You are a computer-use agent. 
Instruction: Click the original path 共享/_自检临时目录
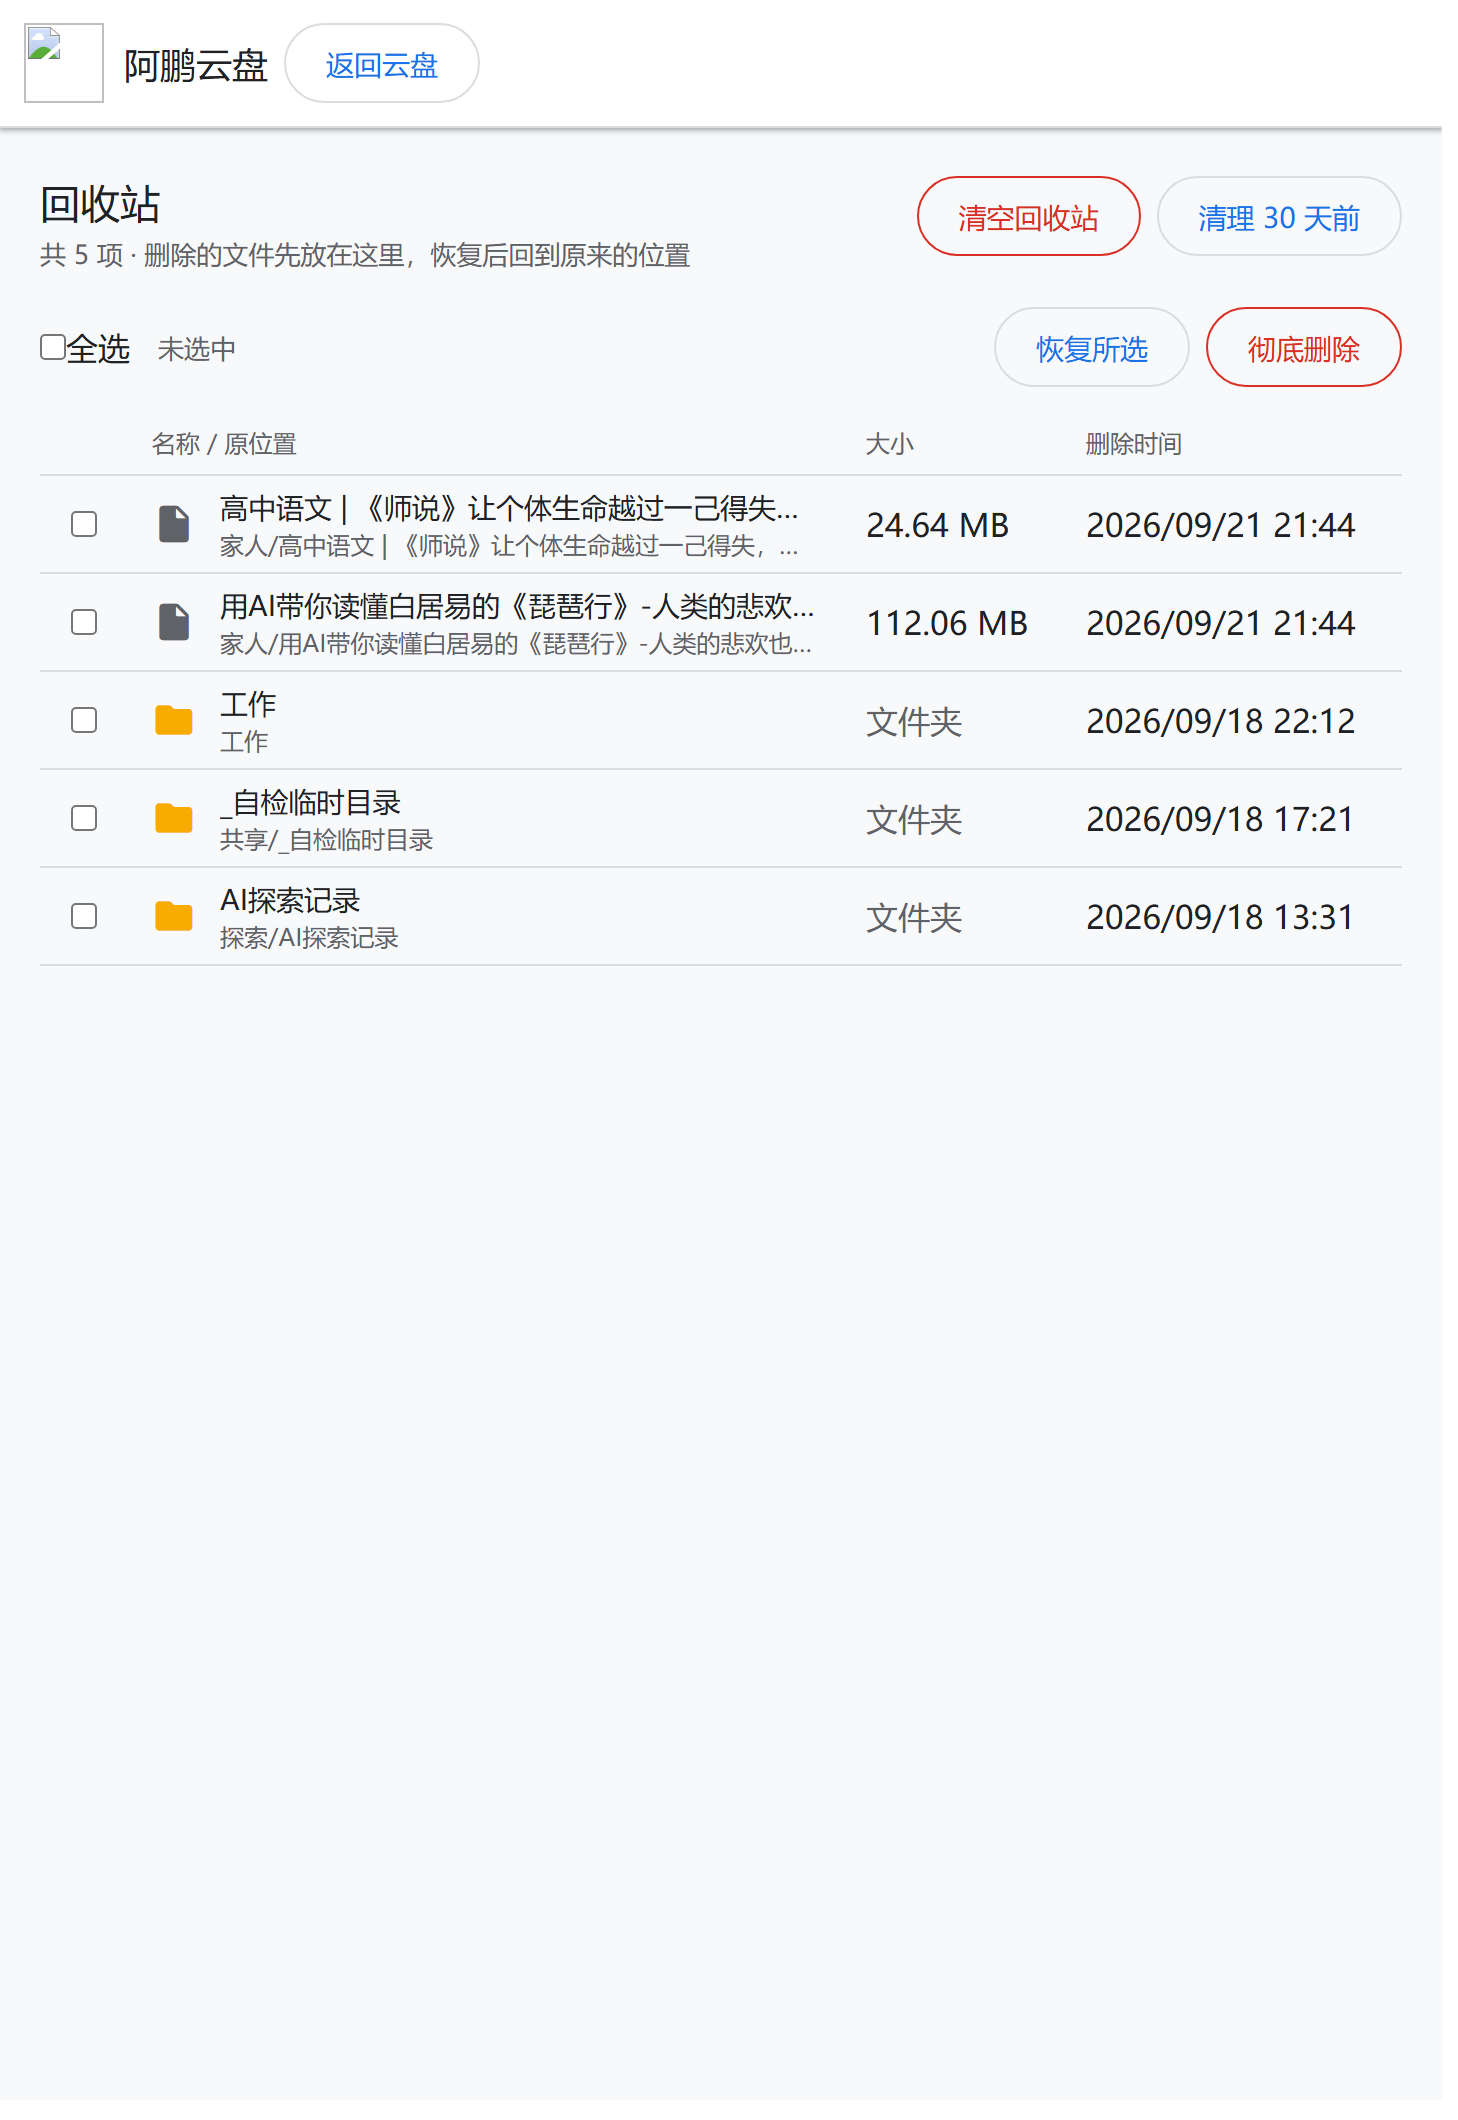point(327,840)
